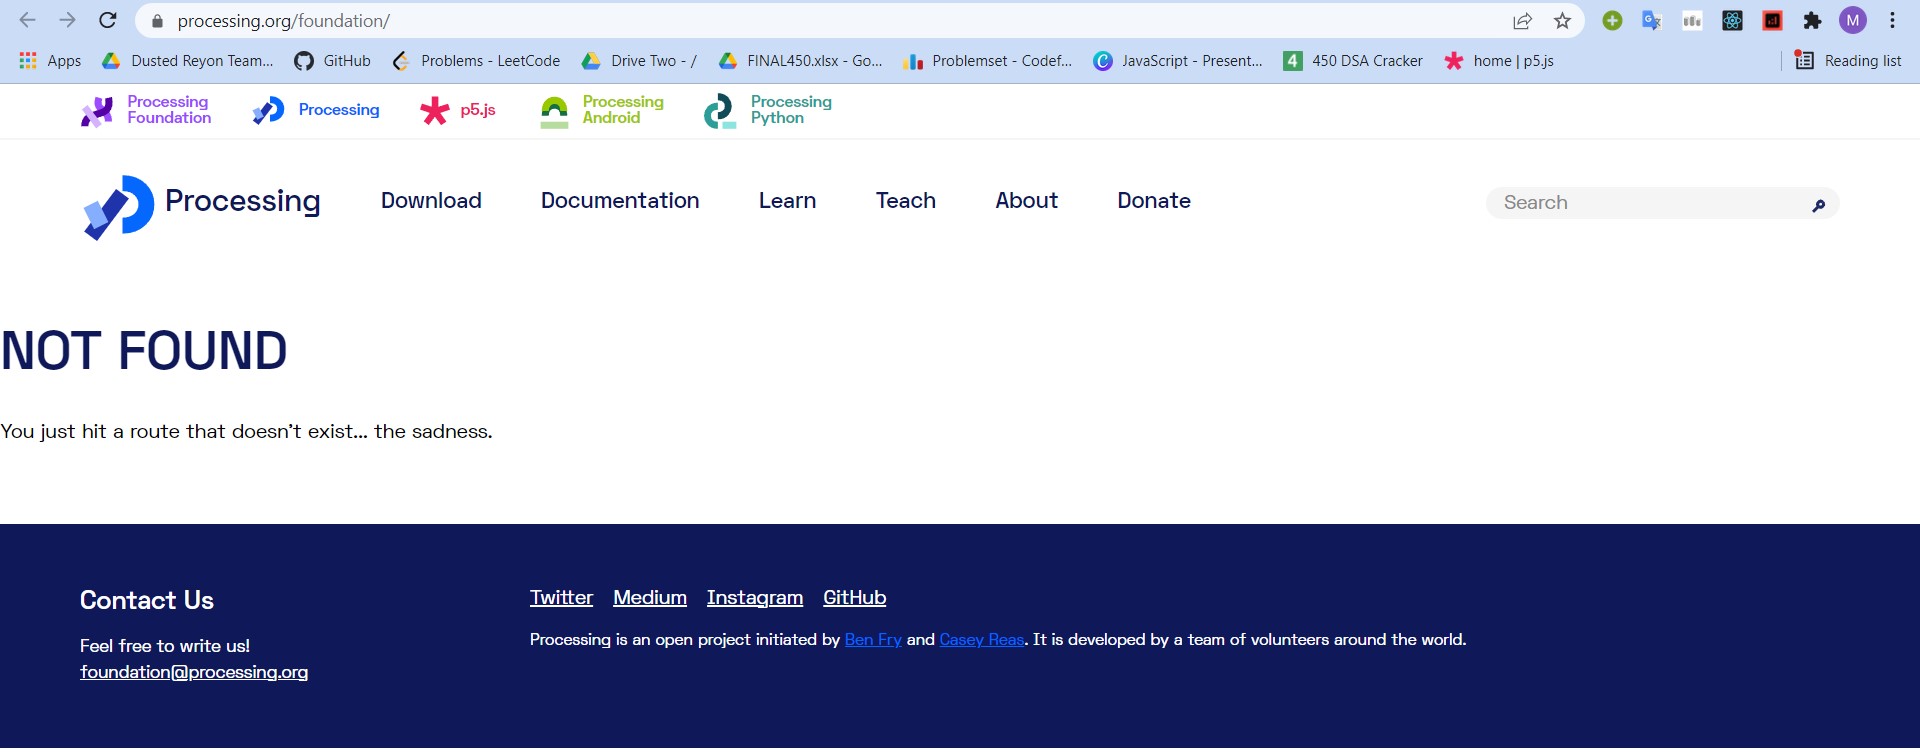Open the GitHub footer link
The width and height of the screenshot is (1920, 752).
pos(855,598)
